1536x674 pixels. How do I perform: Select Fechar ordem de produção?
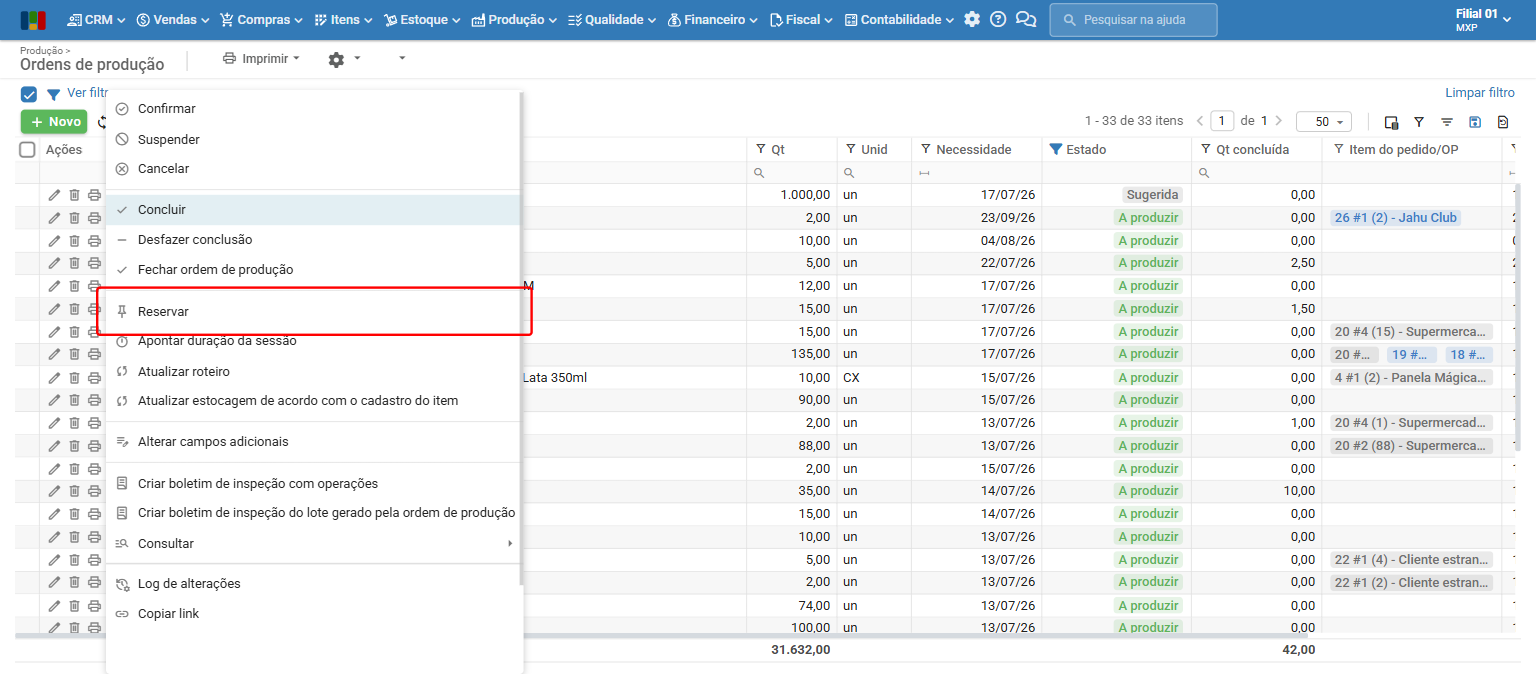[x=314, y=270]
